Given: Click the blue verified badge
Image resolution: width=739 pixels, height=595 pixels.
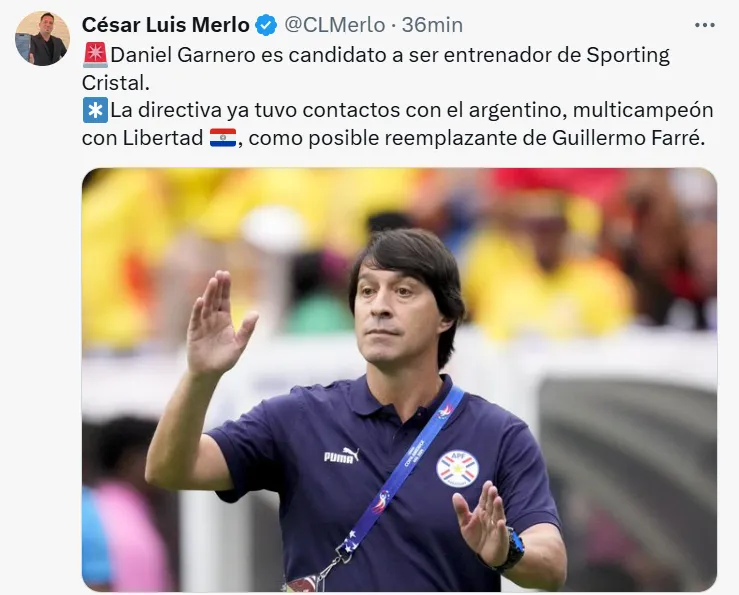Looking at the screenshot, I should pos(266,25).
